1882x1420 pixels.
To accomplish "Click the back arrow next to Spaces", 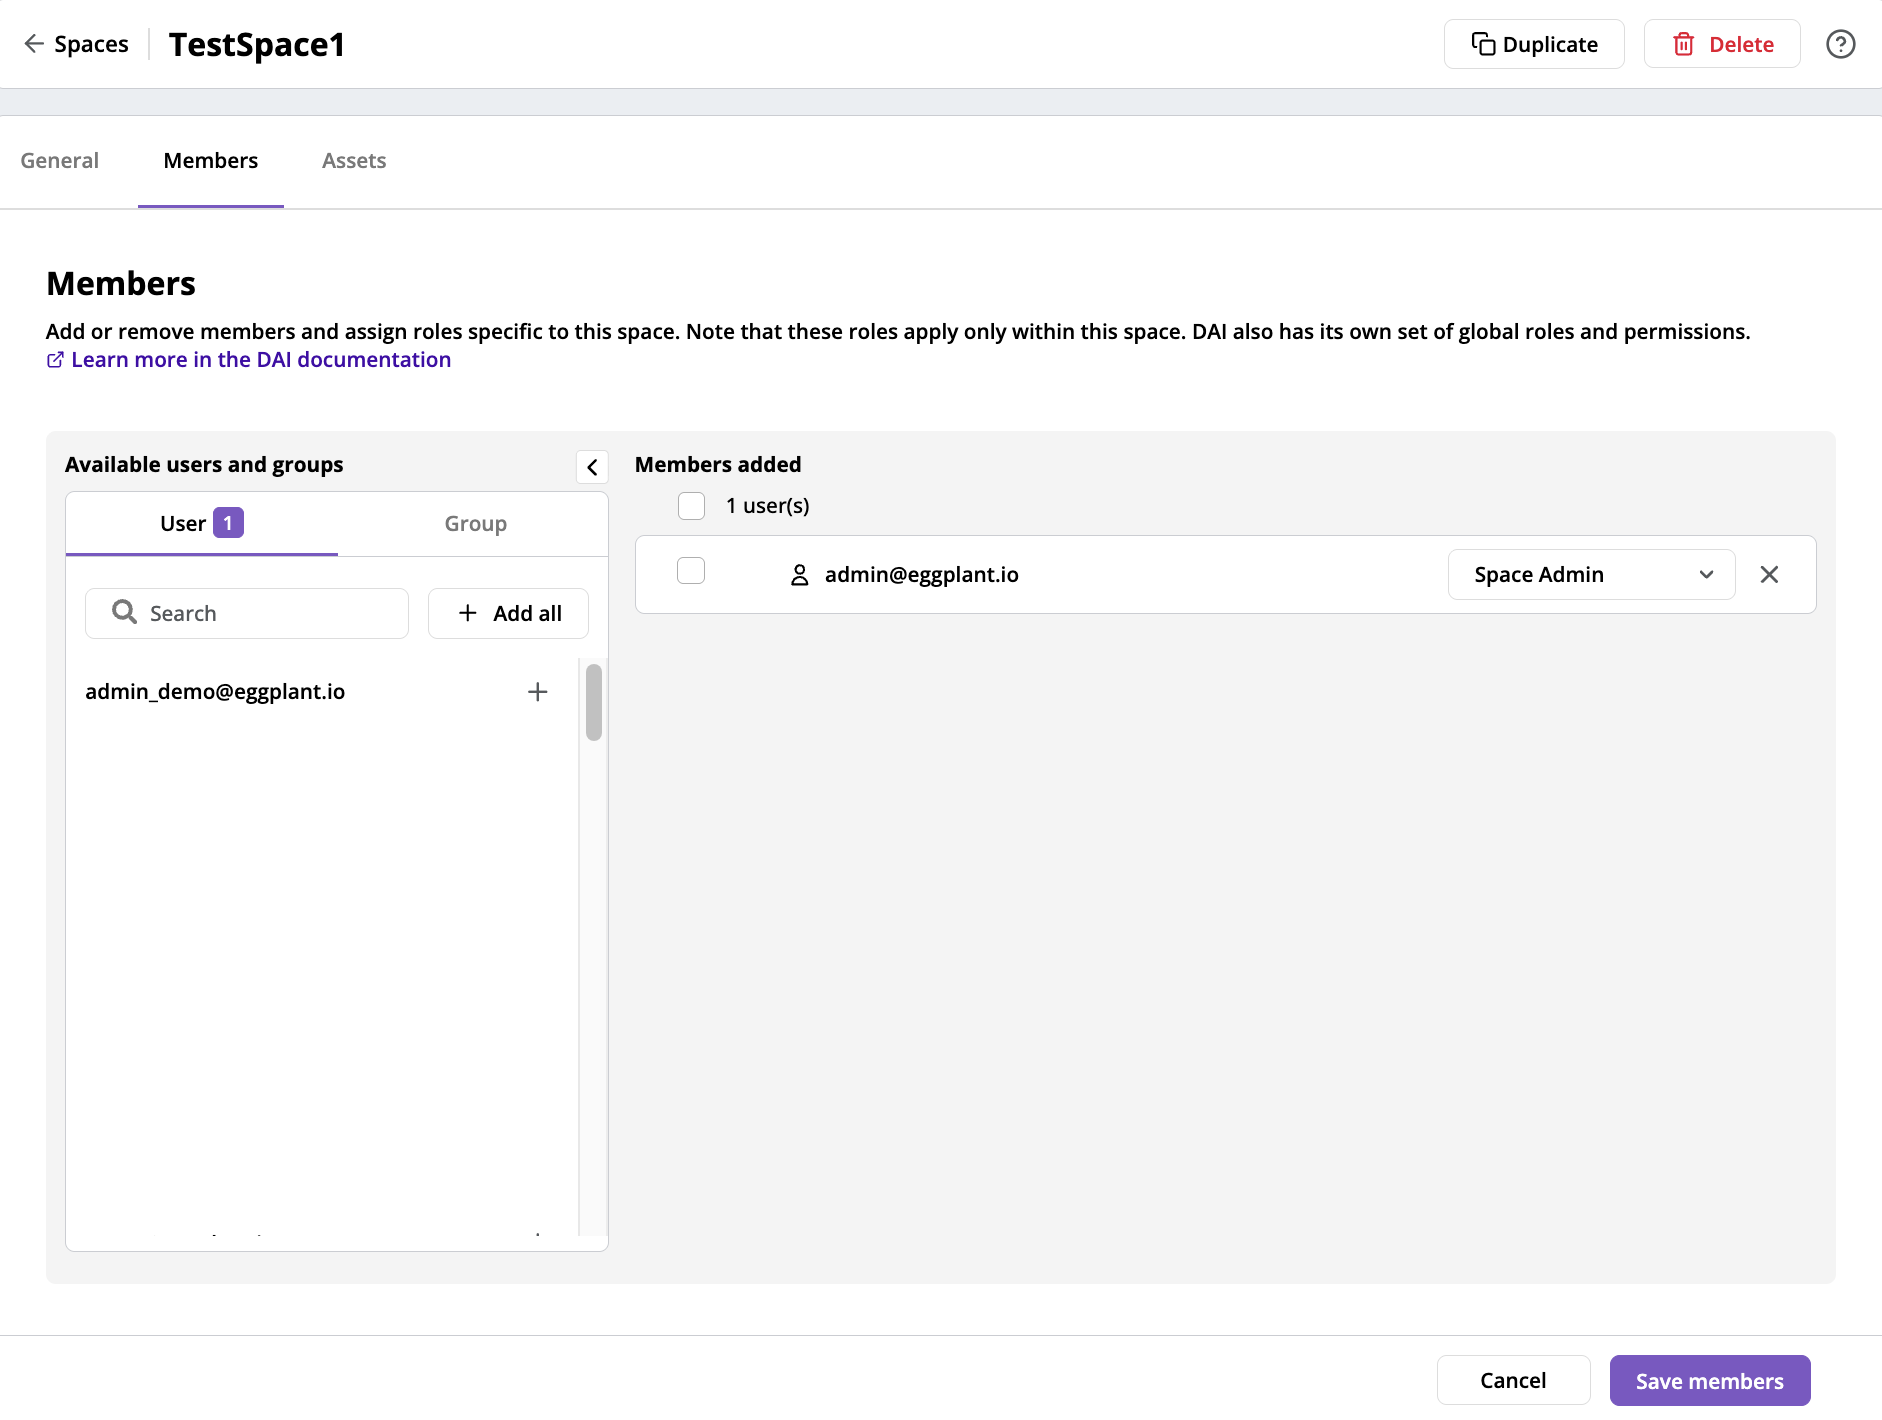I will point(34,43).
